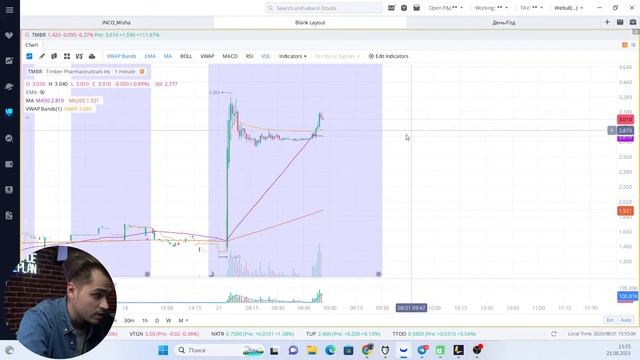
Task: Expand the Open P&L dropdown
Action: [446, 8]
